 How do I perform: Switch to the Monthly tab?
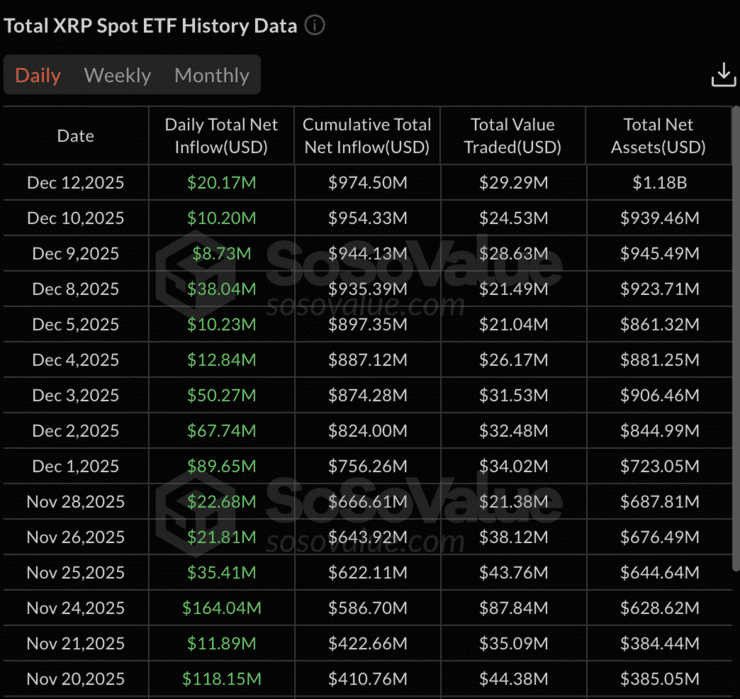coord(212,76)
